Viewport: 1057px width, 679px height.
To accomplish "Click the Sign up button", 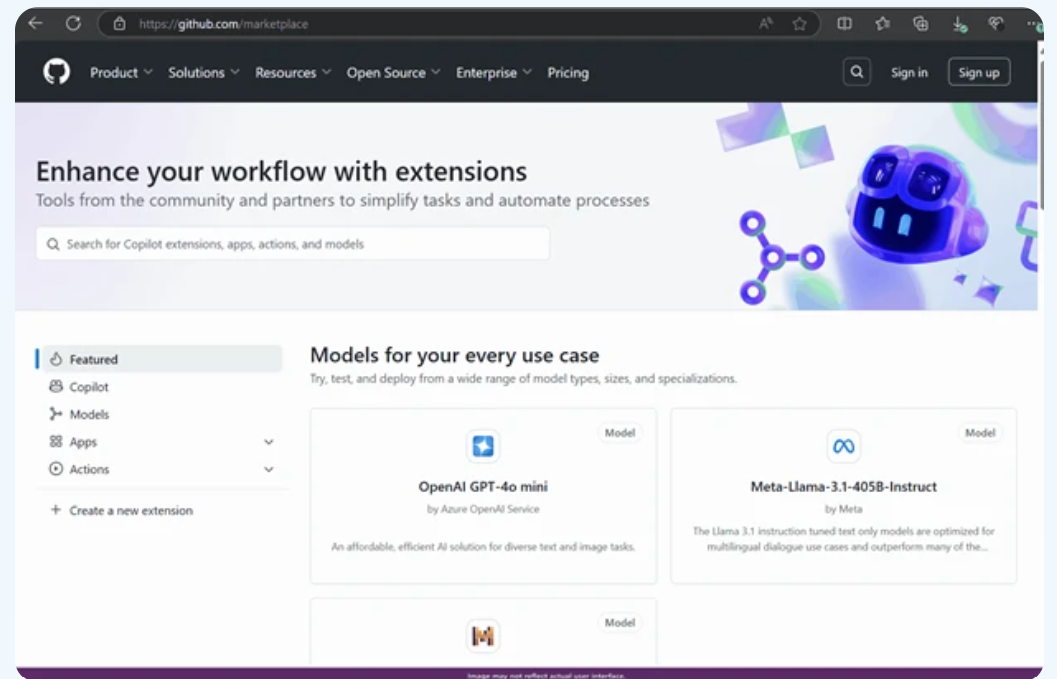I will click(978, 72).
